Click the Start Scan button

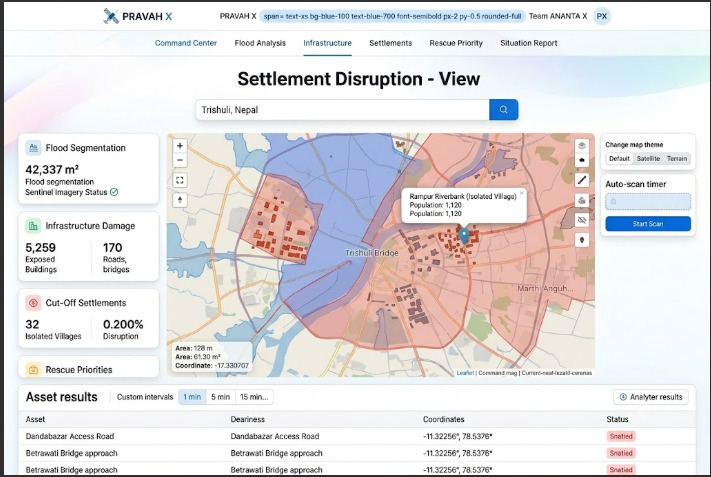click(648, 224)
